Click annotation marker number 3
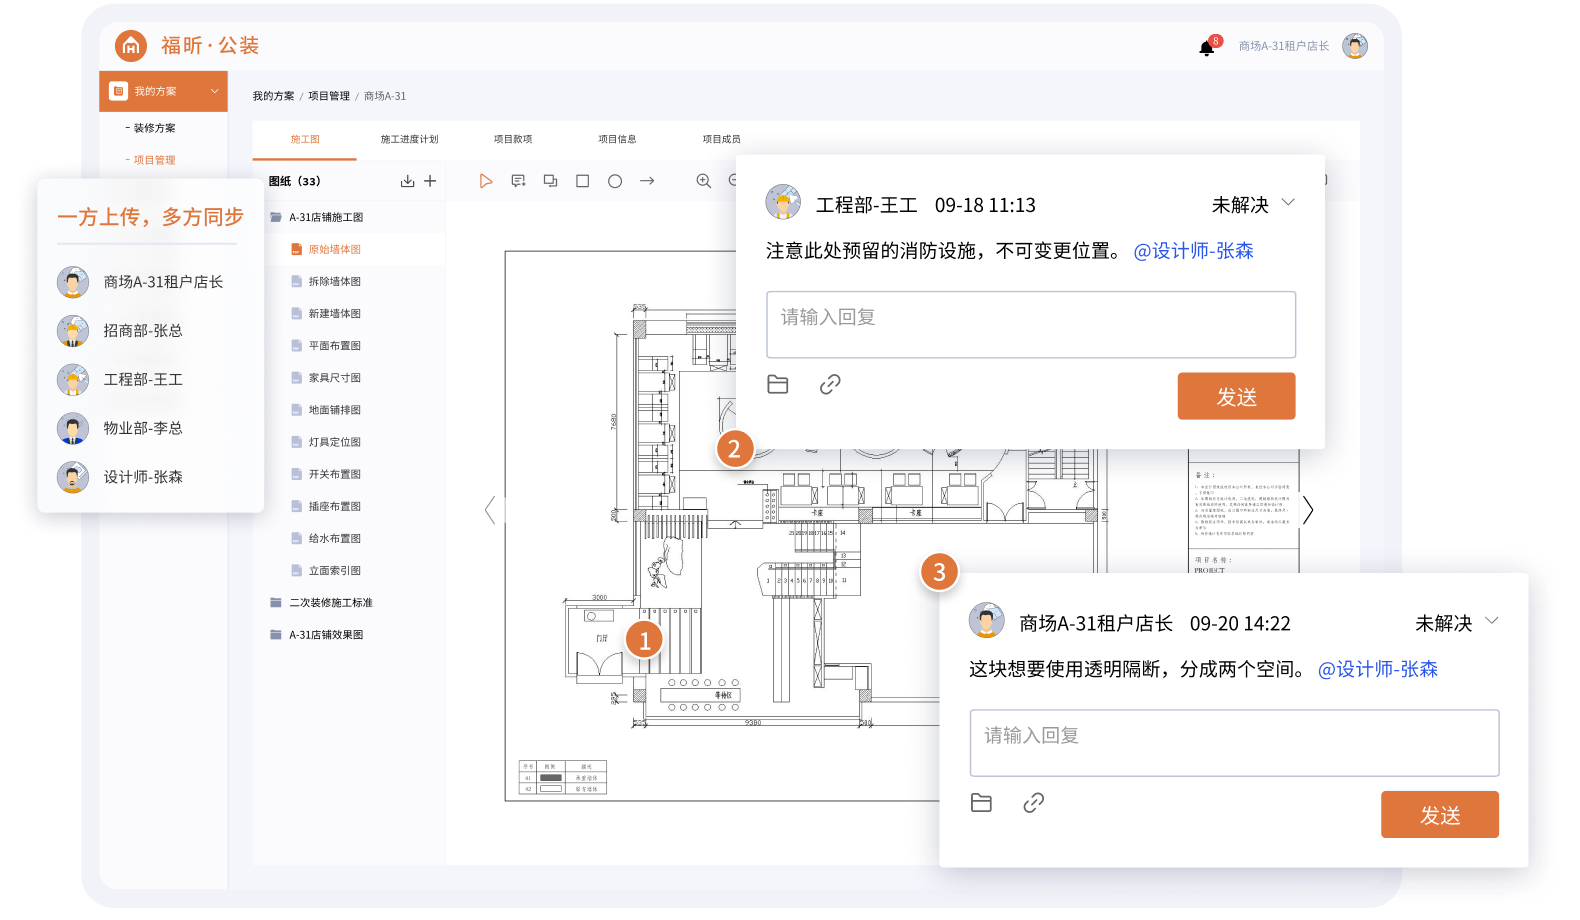This screenshot has height=920, width=1580. [939, 572]
